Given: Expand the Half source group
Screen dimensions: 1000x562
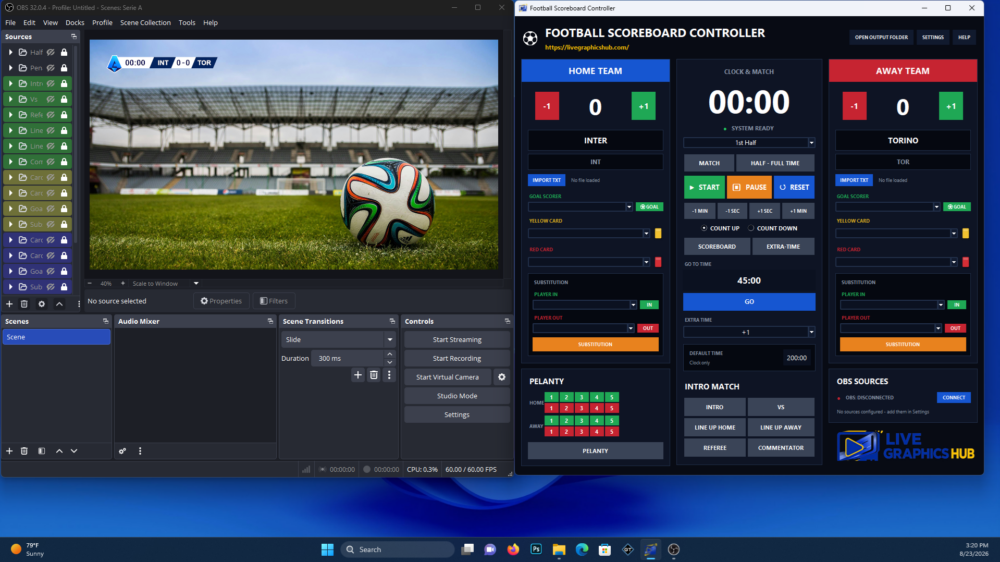Looking at the screenshot, I should [10, 52].
